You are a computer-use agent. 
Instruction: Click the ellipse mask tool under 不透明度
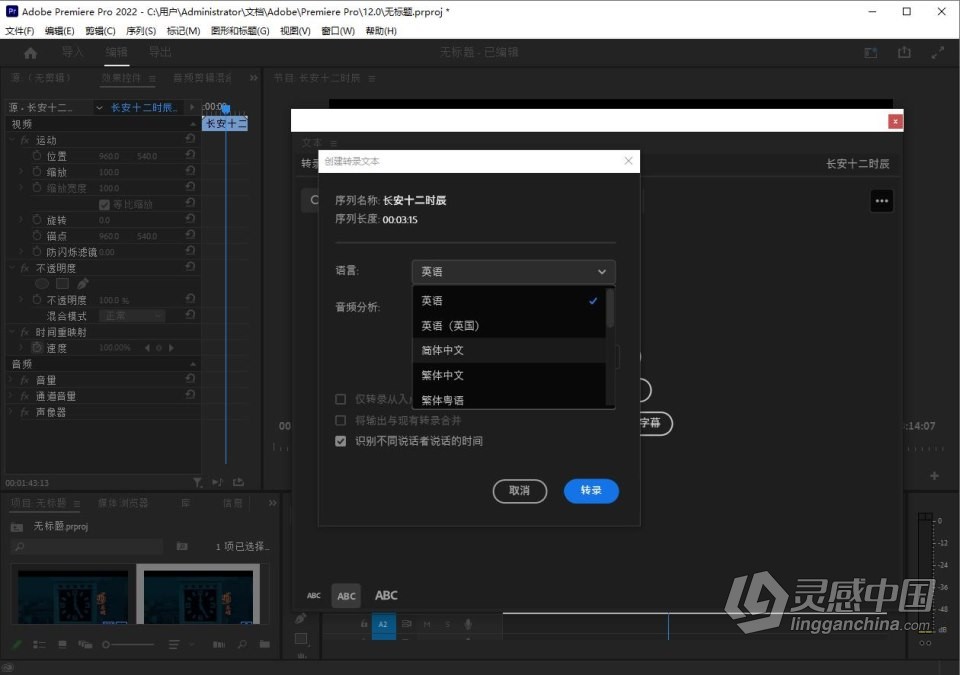[42, 284]
